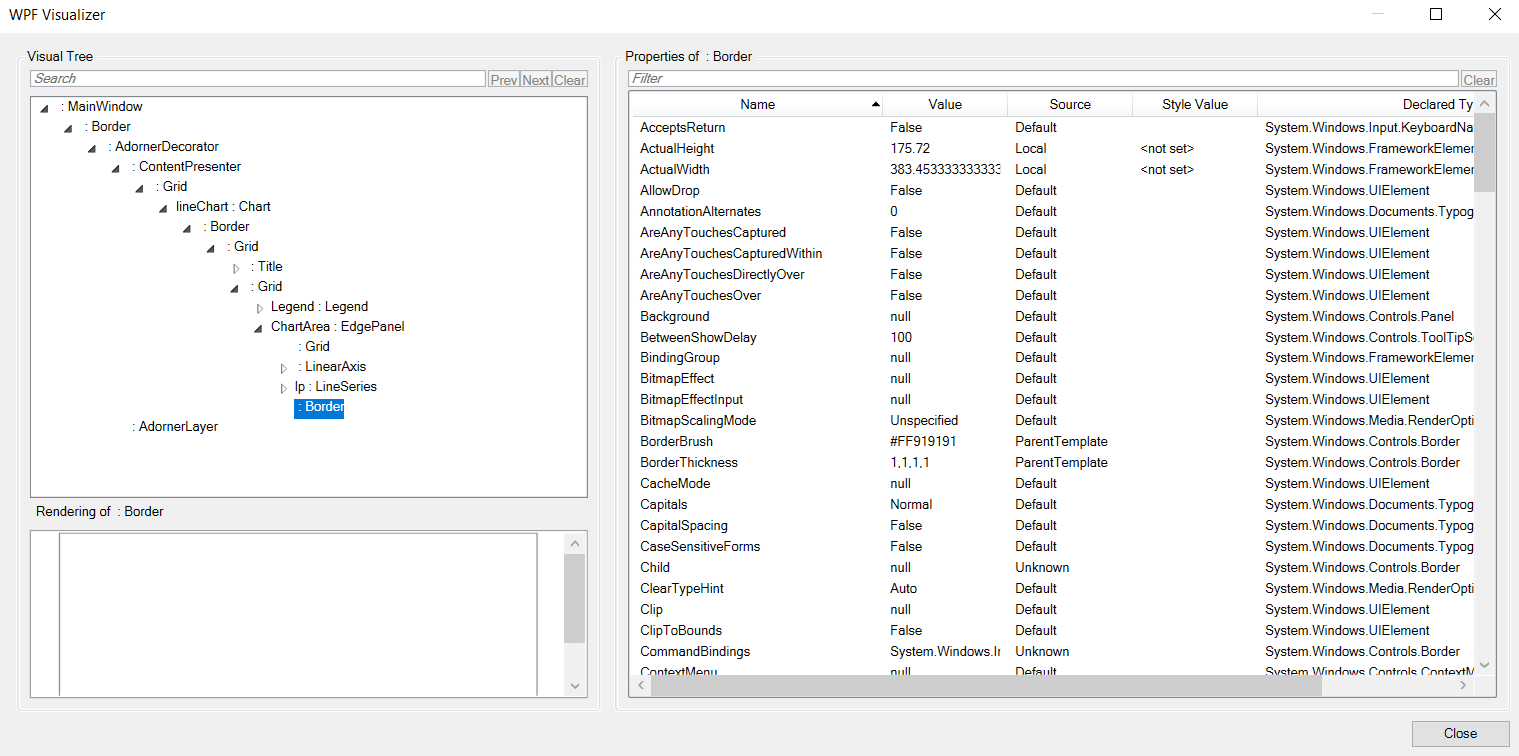Expand the LinearAxis node arrow

point(284,368)
